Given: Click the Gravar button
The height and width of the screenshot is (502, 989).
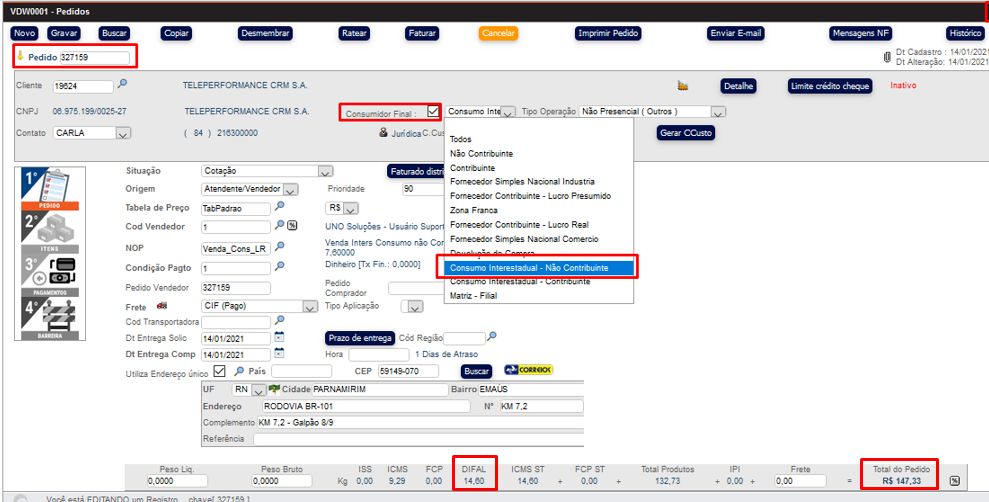Looking at the screenshot, I should [63, 33].
